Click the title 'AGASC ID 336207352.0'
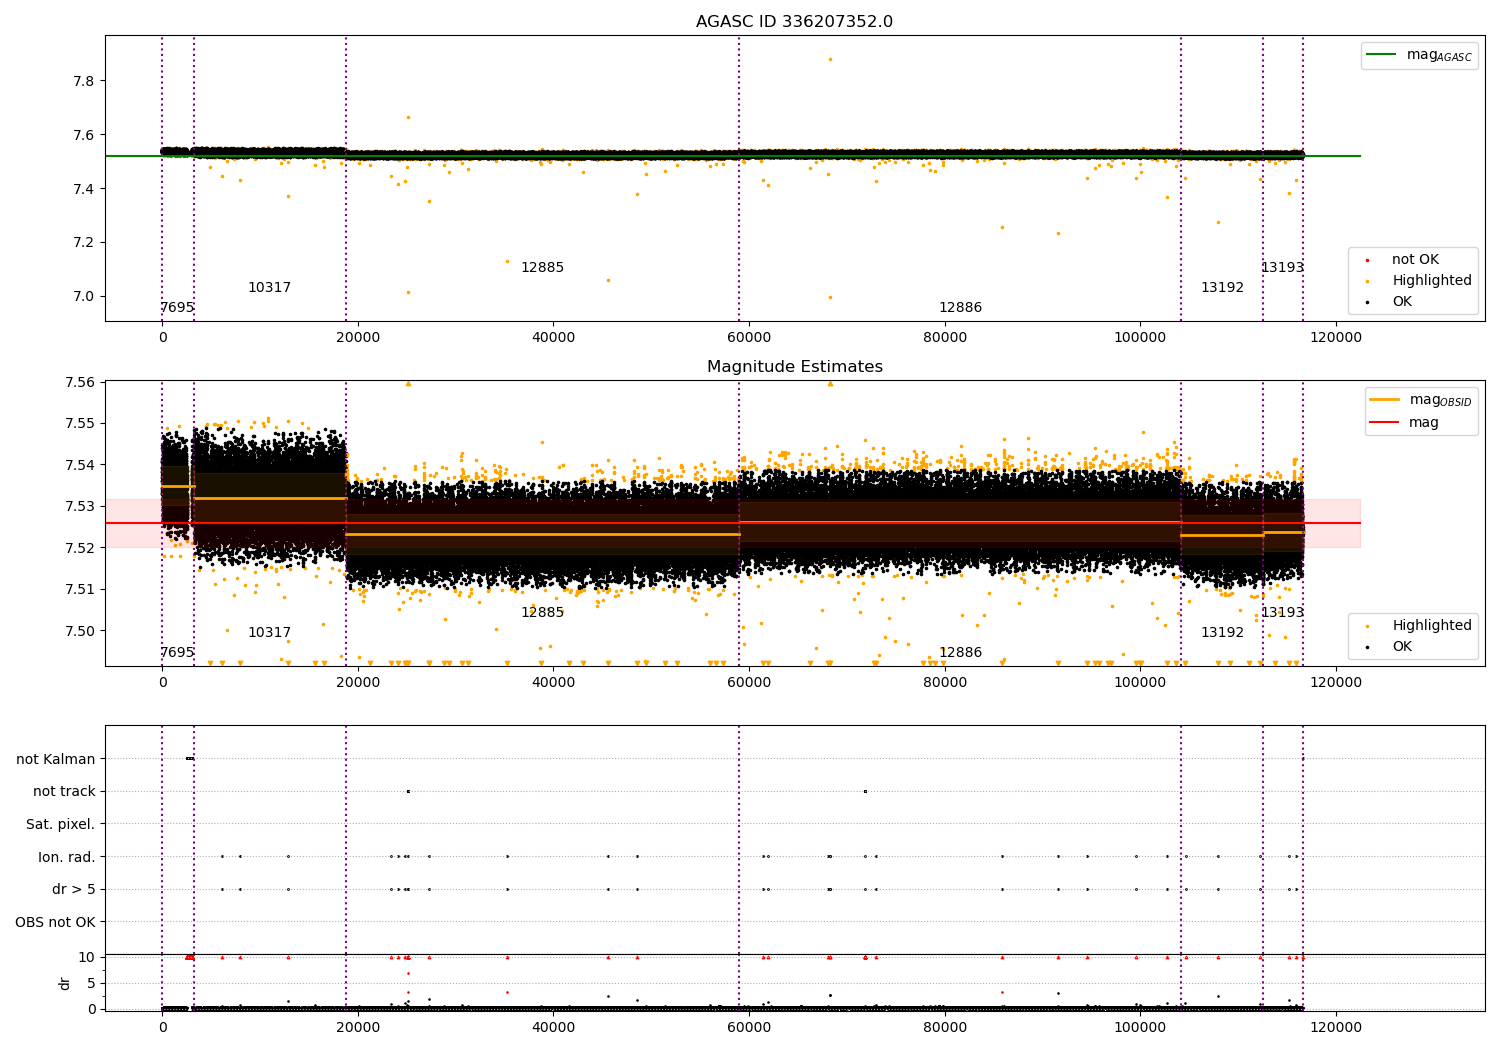1500x1050 pixels. coord(794,22)
